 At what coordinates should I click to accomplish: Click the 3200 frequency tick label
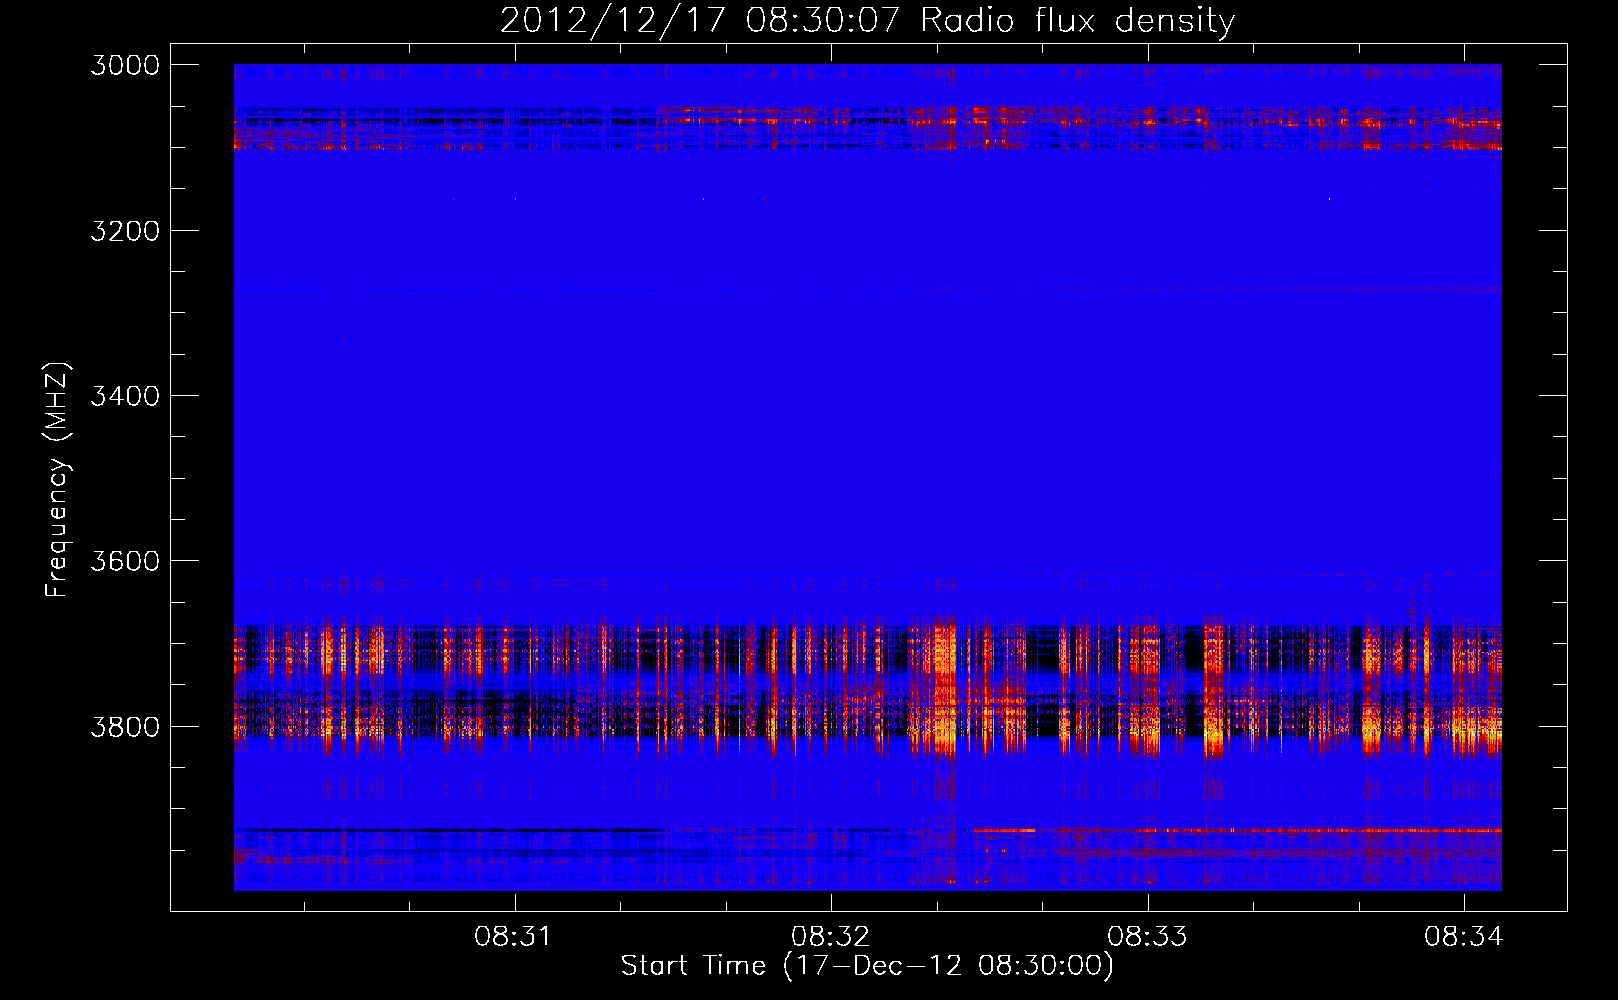coord(125,230)
